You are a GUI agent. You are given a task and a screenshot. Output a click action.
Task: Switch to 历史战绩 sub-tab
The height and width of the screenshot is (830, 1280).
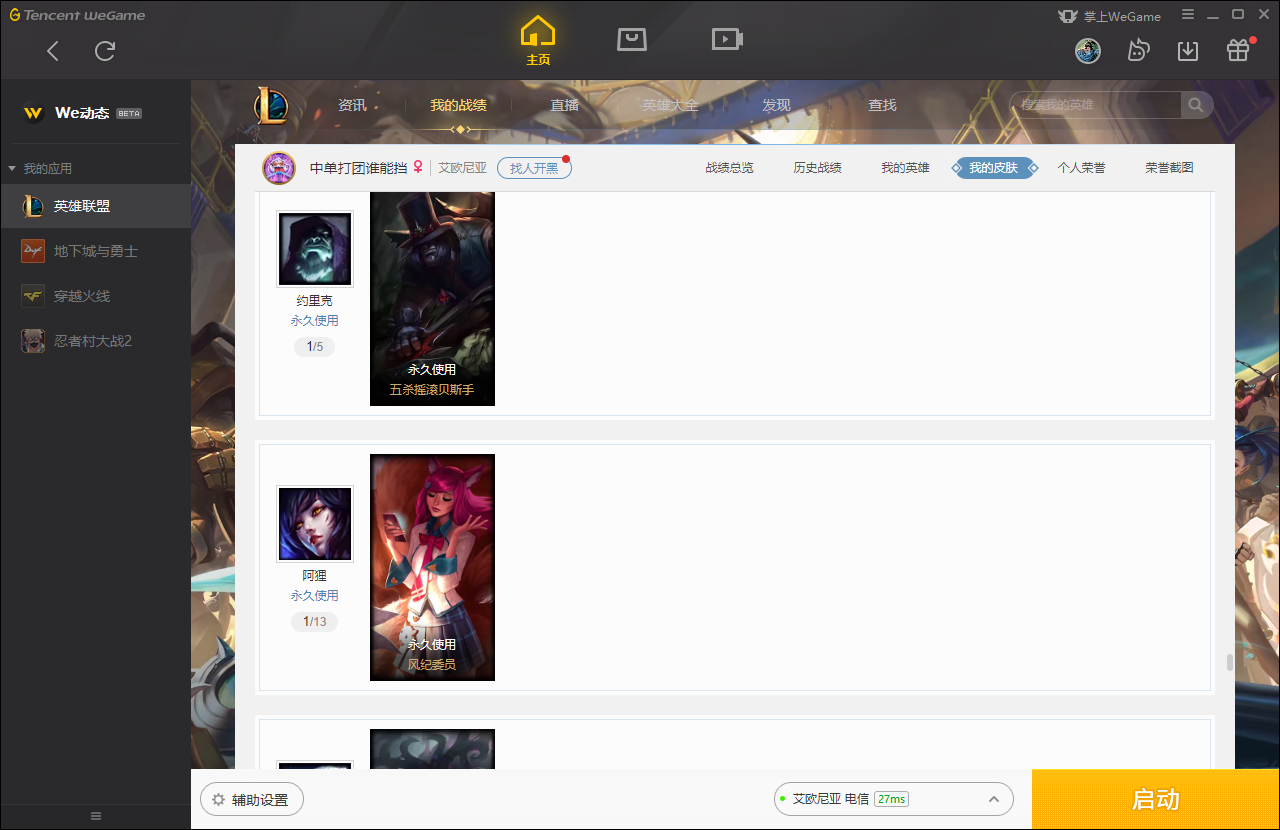click(817, 168)
